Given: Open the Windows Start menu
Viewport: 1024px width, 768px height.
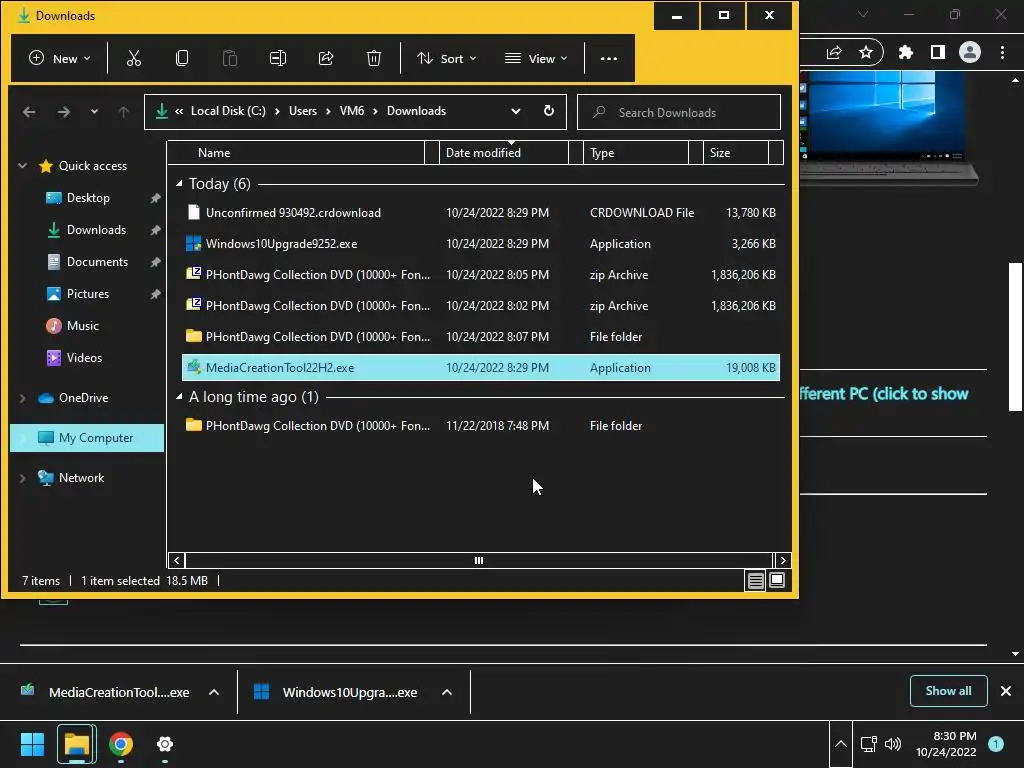Looking at the screenshot, I should click(32, 744).
